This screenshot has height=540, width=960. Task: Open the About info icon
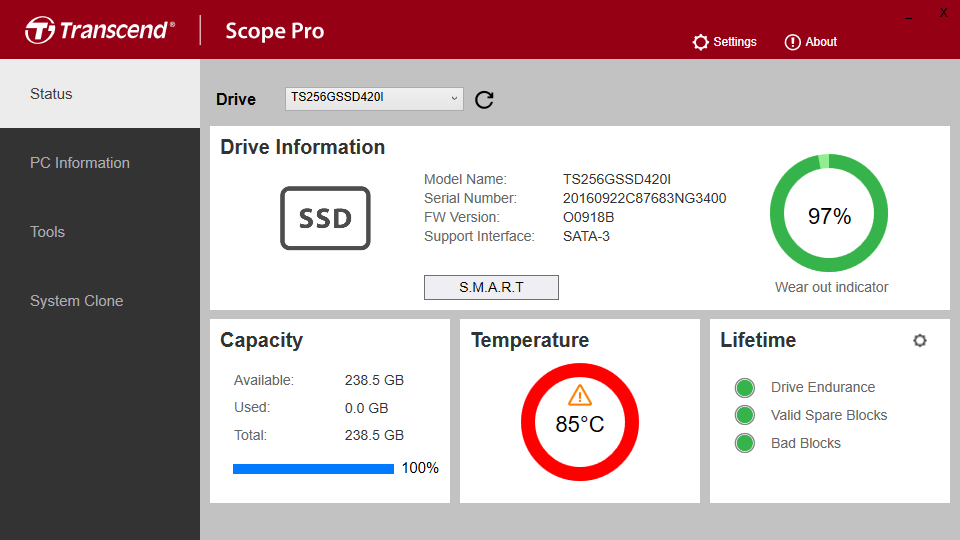coord(792,42)
